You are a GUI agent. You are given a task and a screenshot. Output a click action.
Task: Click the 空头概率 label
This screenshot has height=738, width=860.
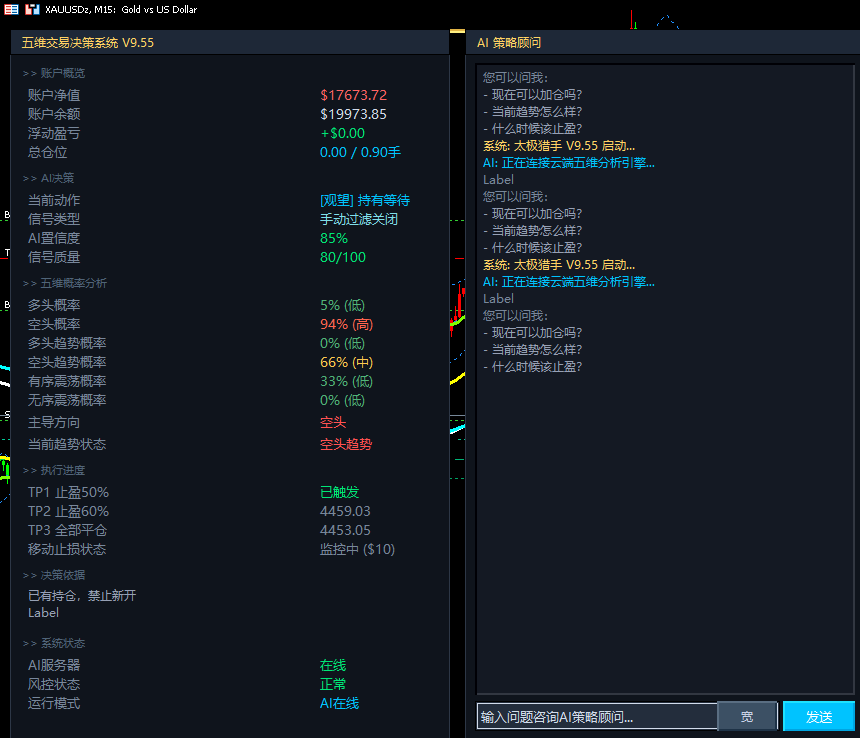(x=54, y=324)
